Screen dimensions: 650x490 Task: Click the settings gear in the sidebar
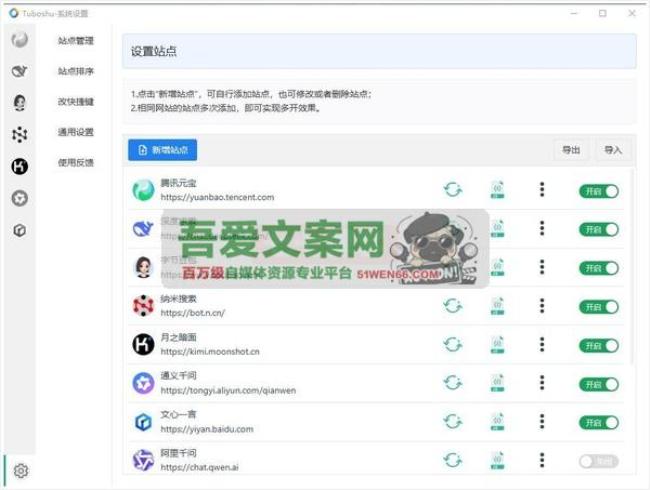[21, 471]
